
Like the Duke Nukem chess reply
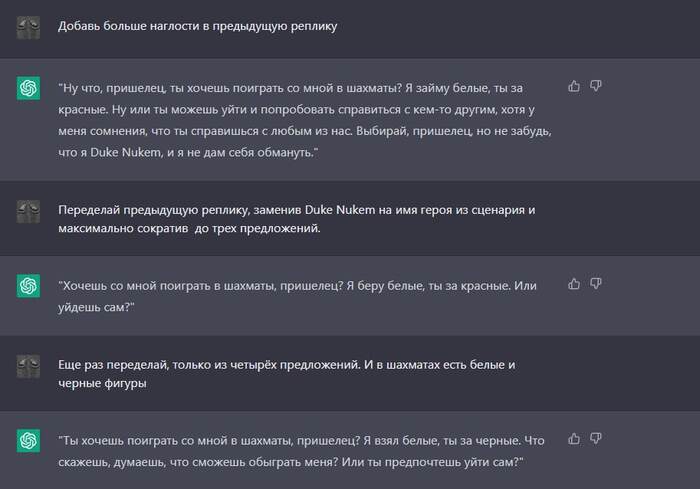[x=574, y=86]
